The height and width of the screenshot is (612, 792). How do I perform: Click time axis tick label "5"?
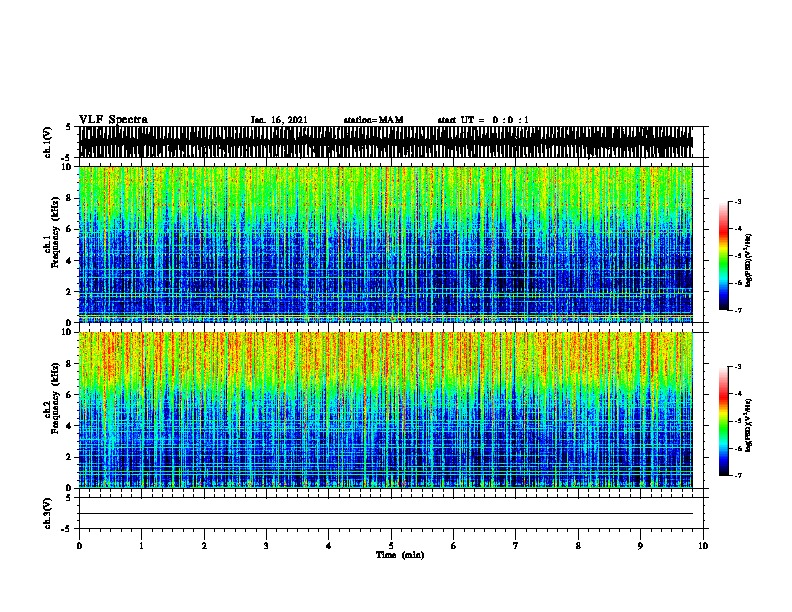(391, 546)
